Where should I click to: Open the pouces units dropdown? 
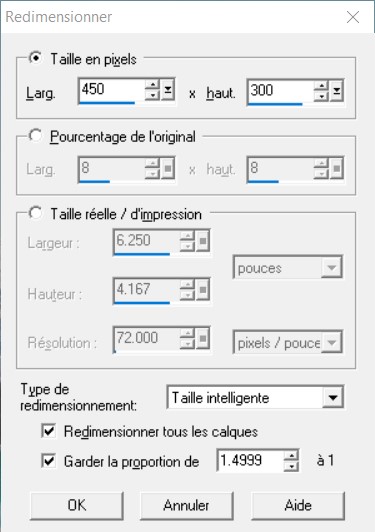[x=331, y=268]
